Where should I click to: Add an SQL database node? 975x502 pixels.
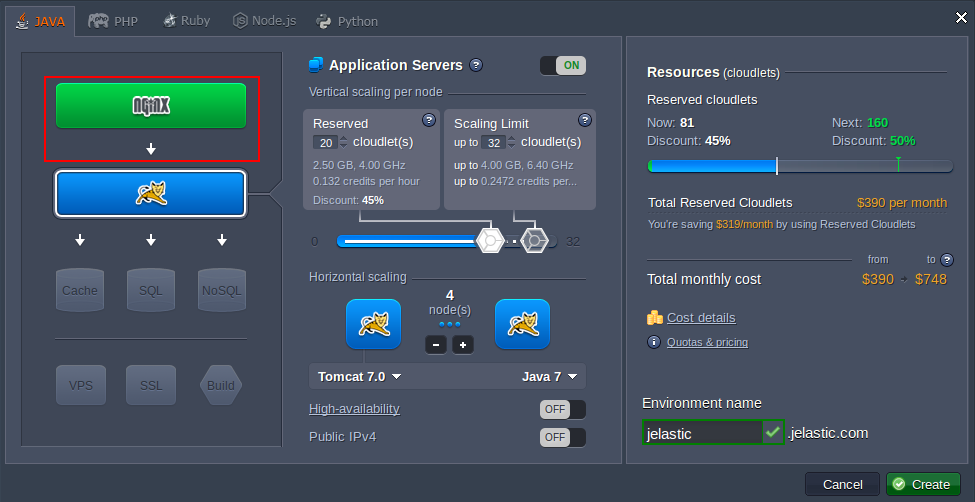coord(150,290)
